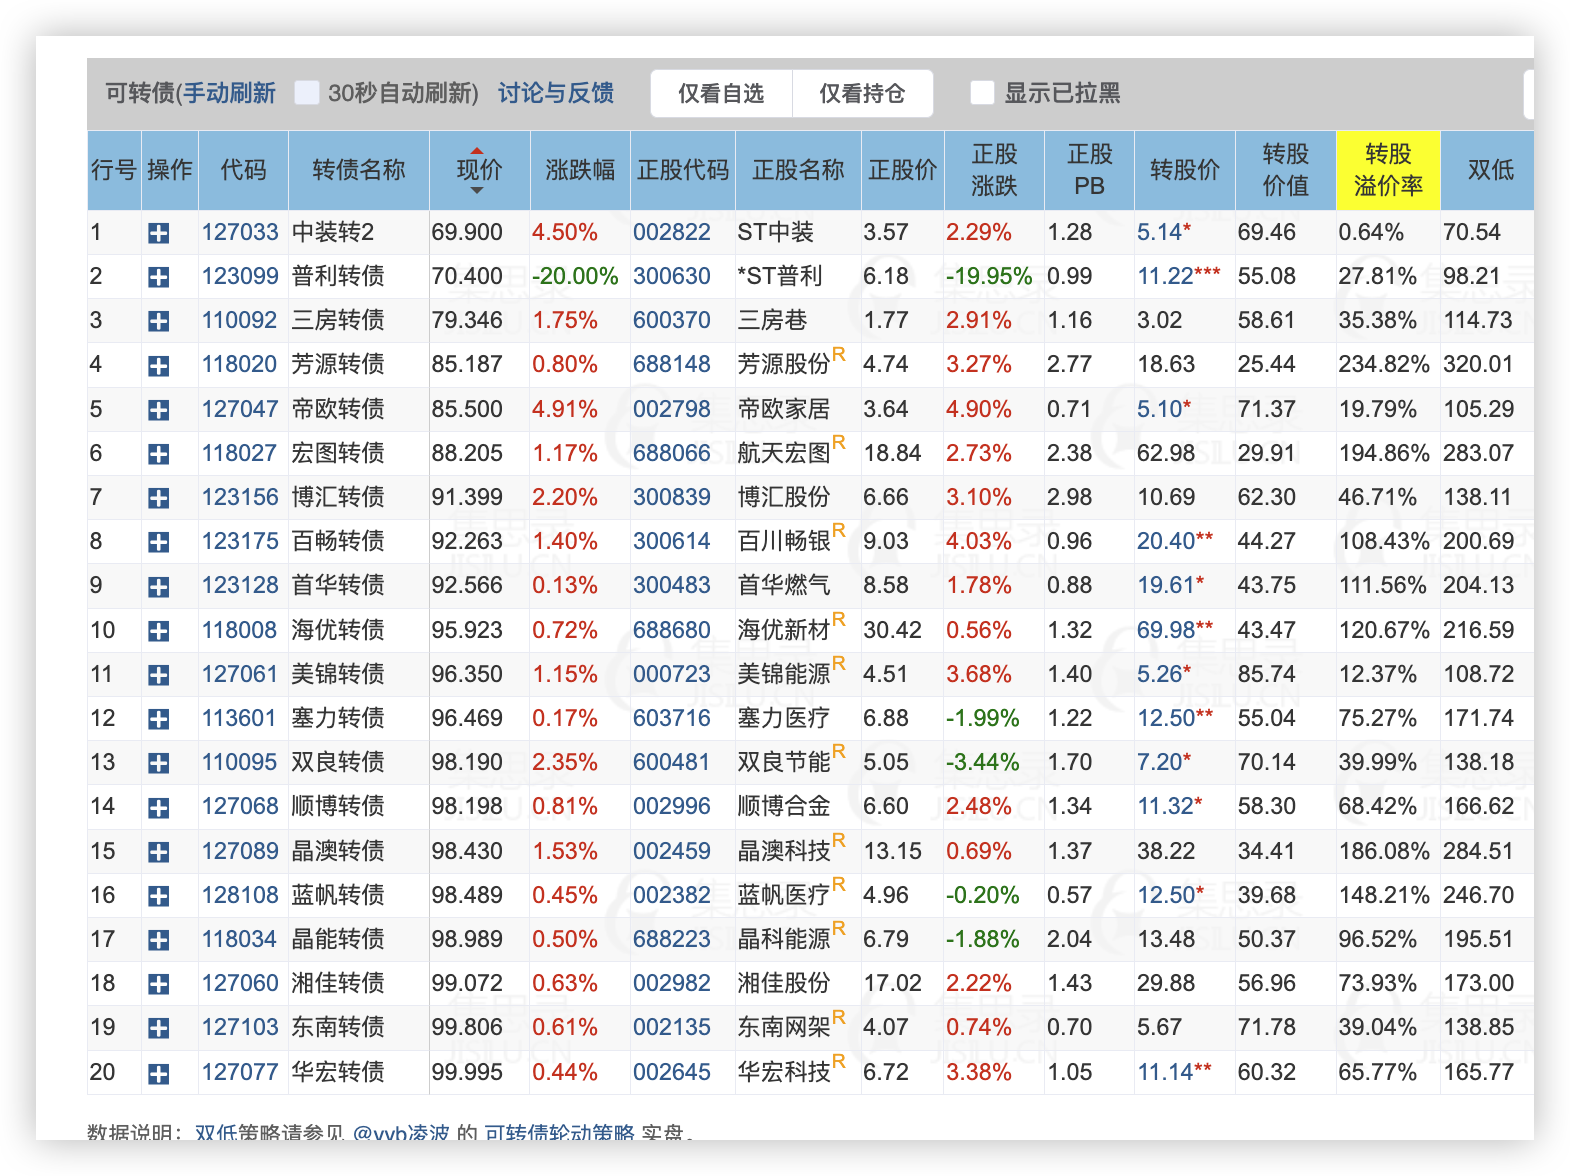This screenshot has height=1176, width=1570.
Task: Sort by 正股价 column header
Action: point(903,170)
